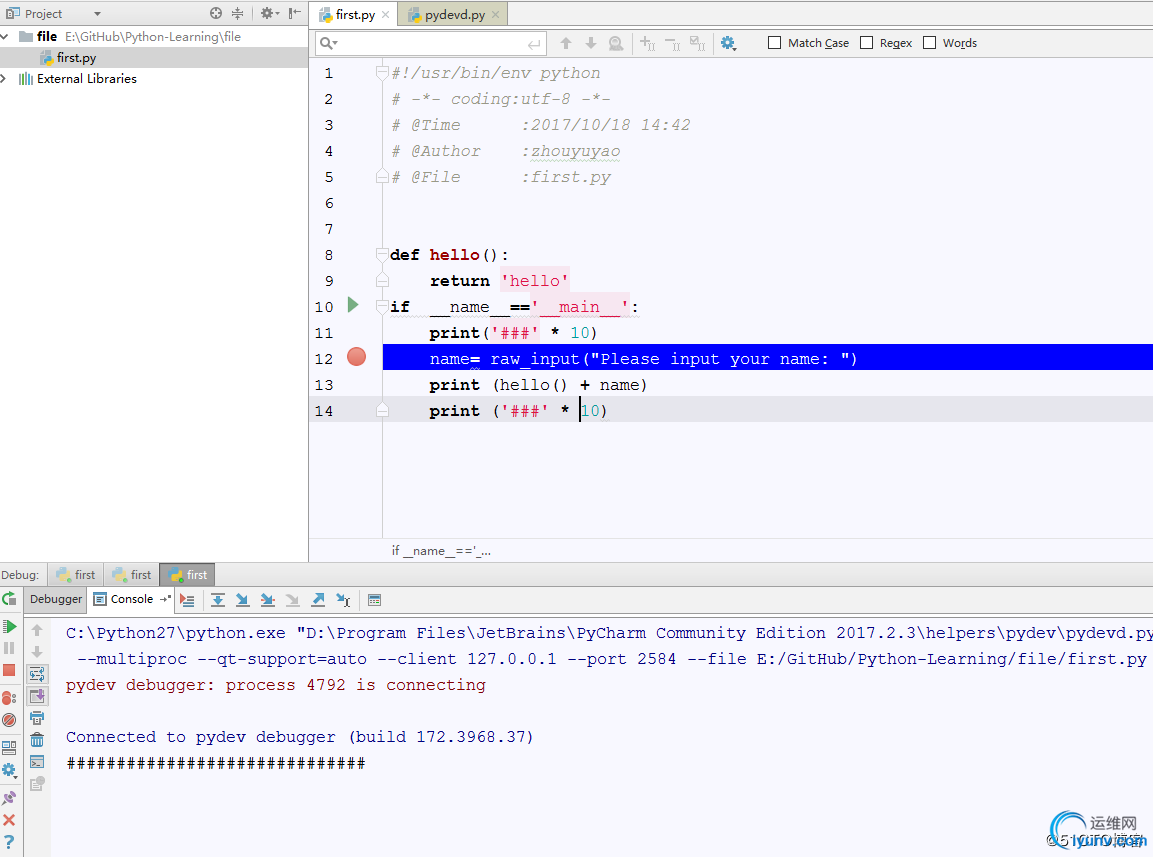The image size is (1153, 857).
Task: Click process 4792 console message
Action: [x=276, y=685]
